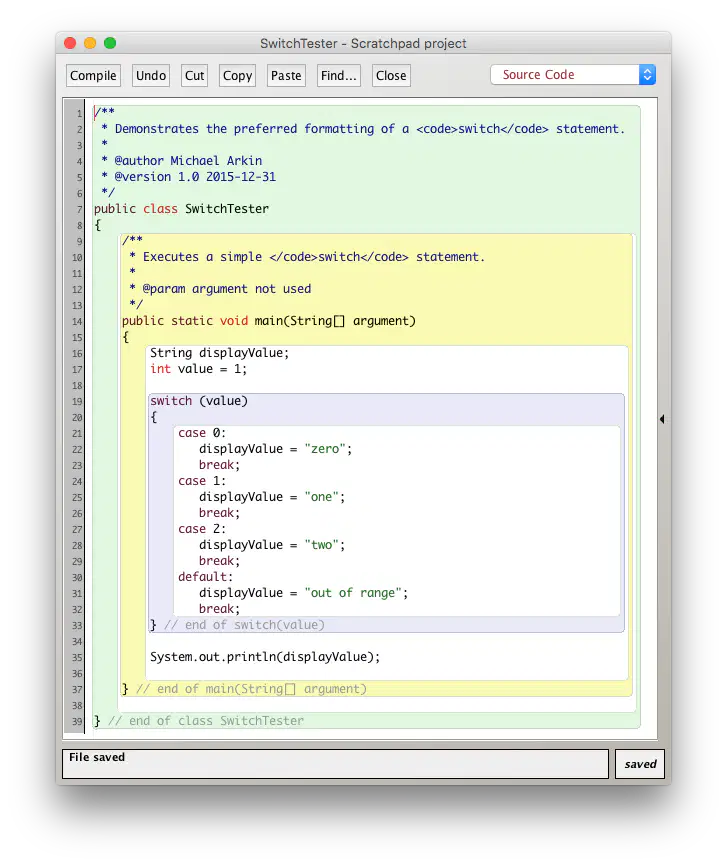
Task: Click the 'String displayValue;' line
Action: pyautogui.click(x=220, y=353)
